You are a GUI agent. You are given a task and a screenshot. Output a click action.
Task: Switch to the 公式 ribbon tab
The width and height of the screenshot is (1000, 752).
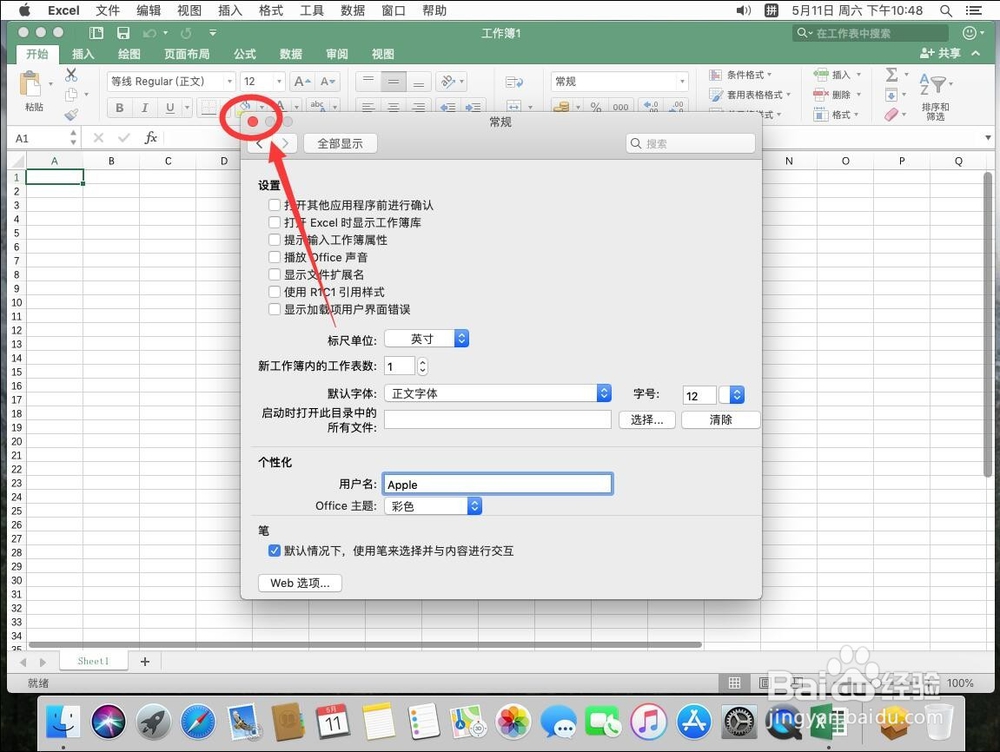tap(244, 54)
